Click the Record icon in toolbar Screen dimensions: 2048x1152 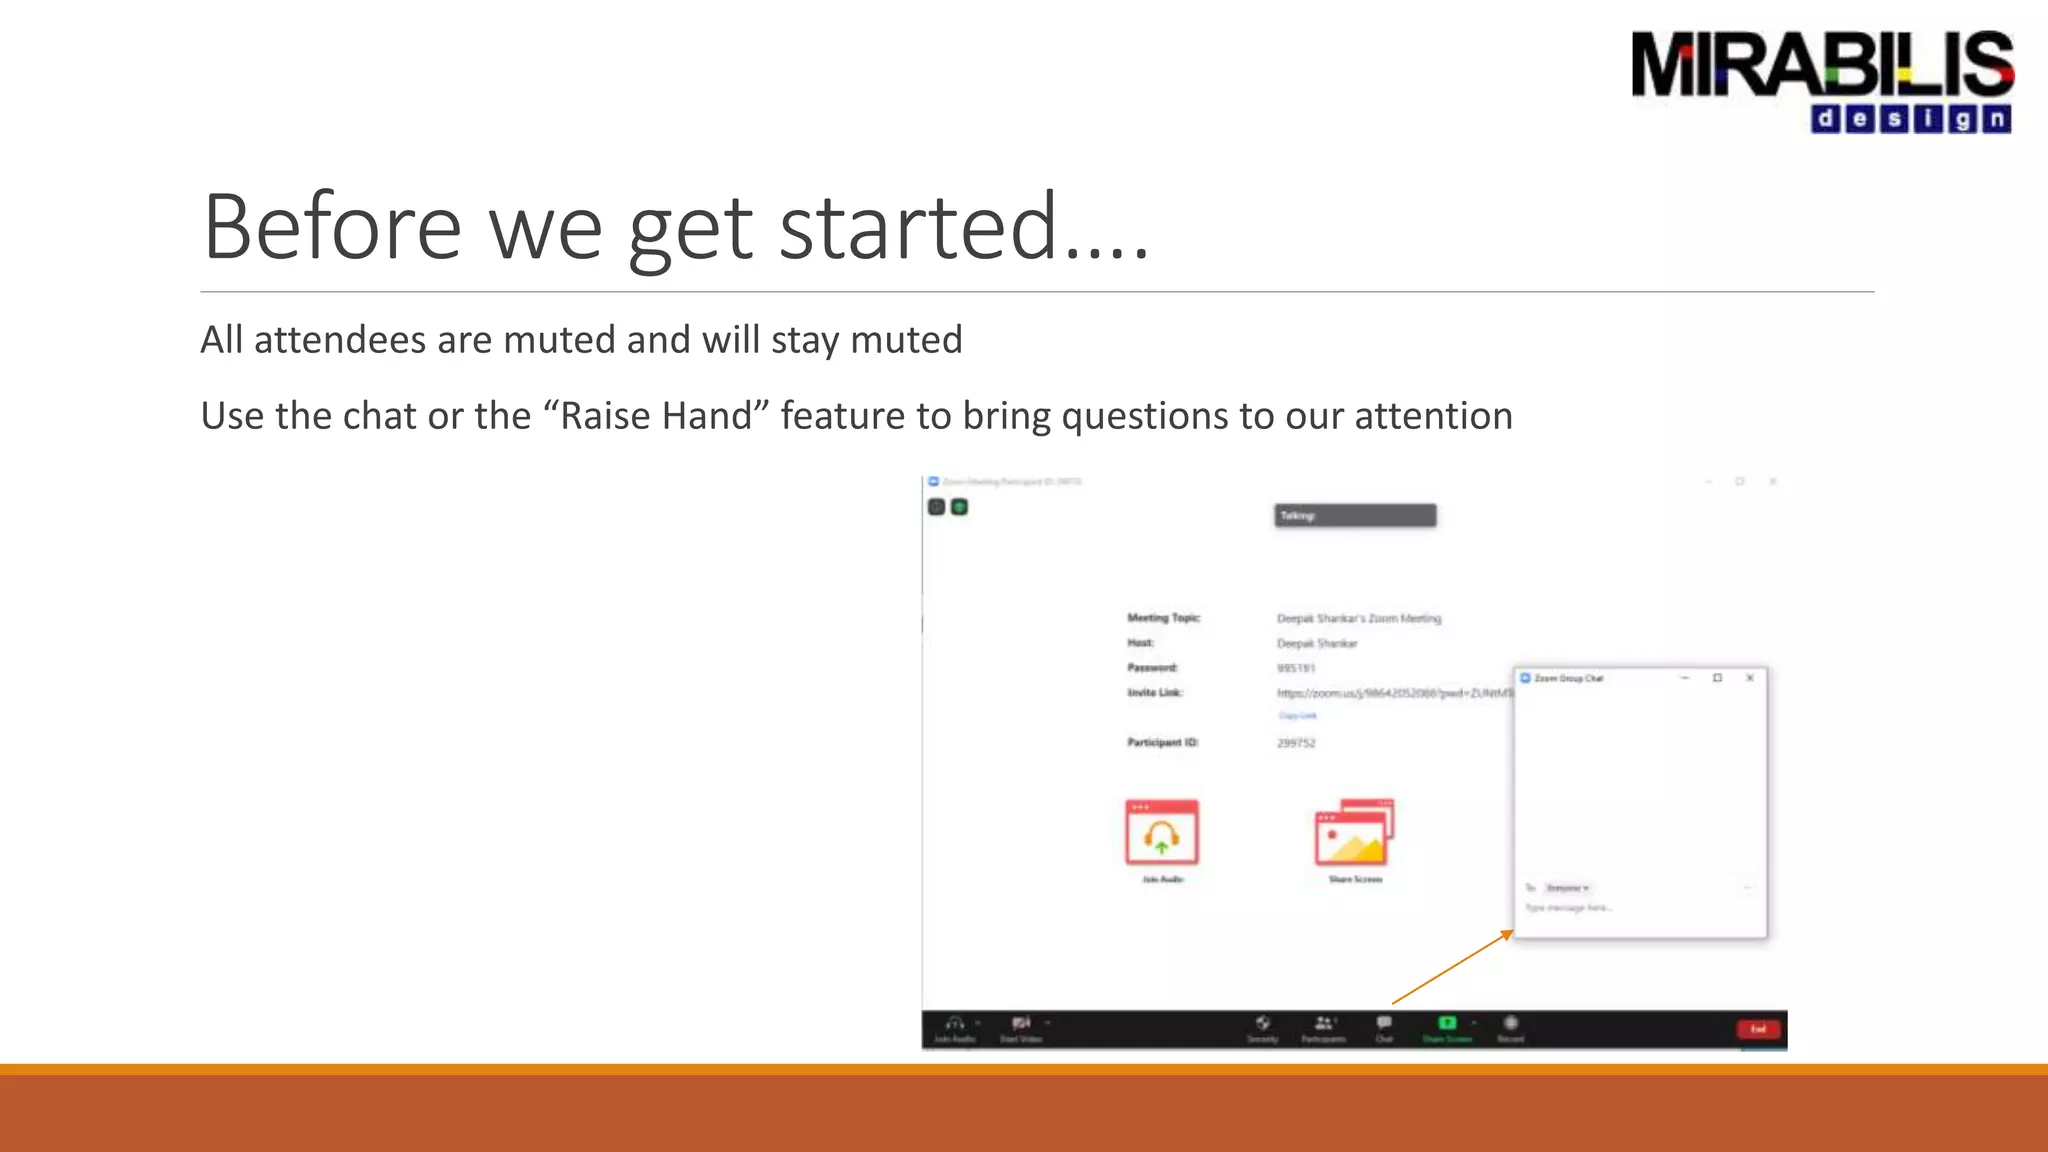pyautogui.click(x=1511, y=1023)
